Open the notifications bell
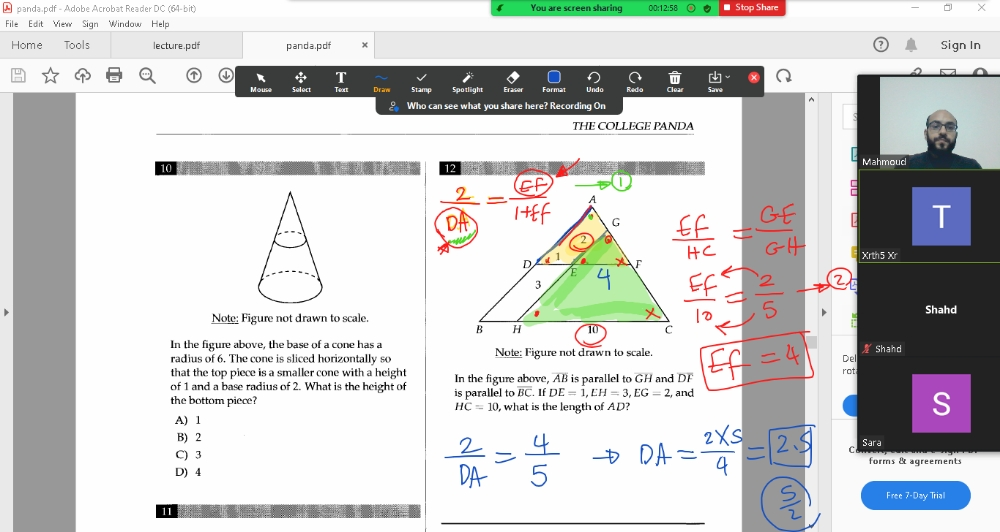The width and height of the screenshot is (1000, 532). coord(911,45)
